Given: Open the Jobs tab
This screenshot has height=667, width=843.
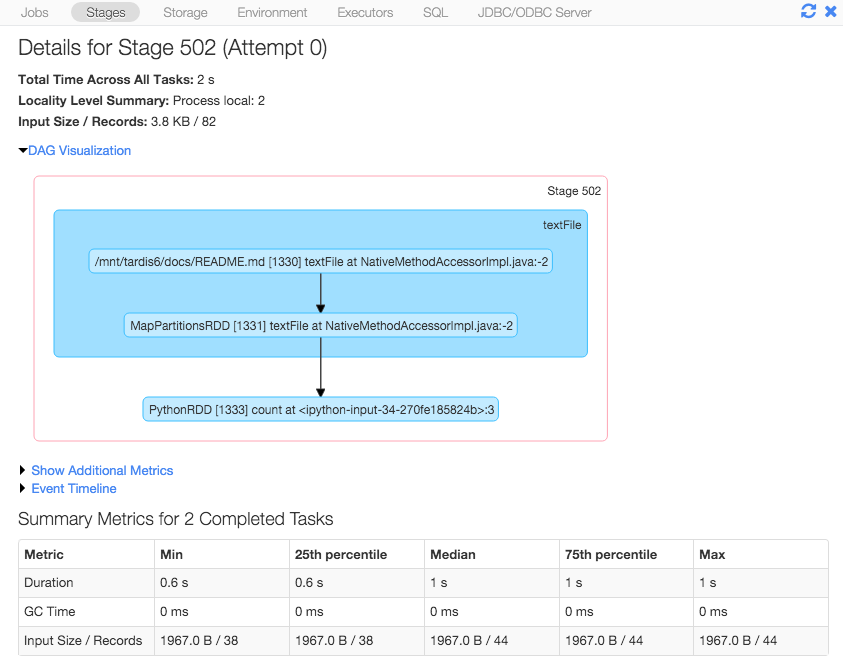Looking at the screenshot, I should pos(34,13).
